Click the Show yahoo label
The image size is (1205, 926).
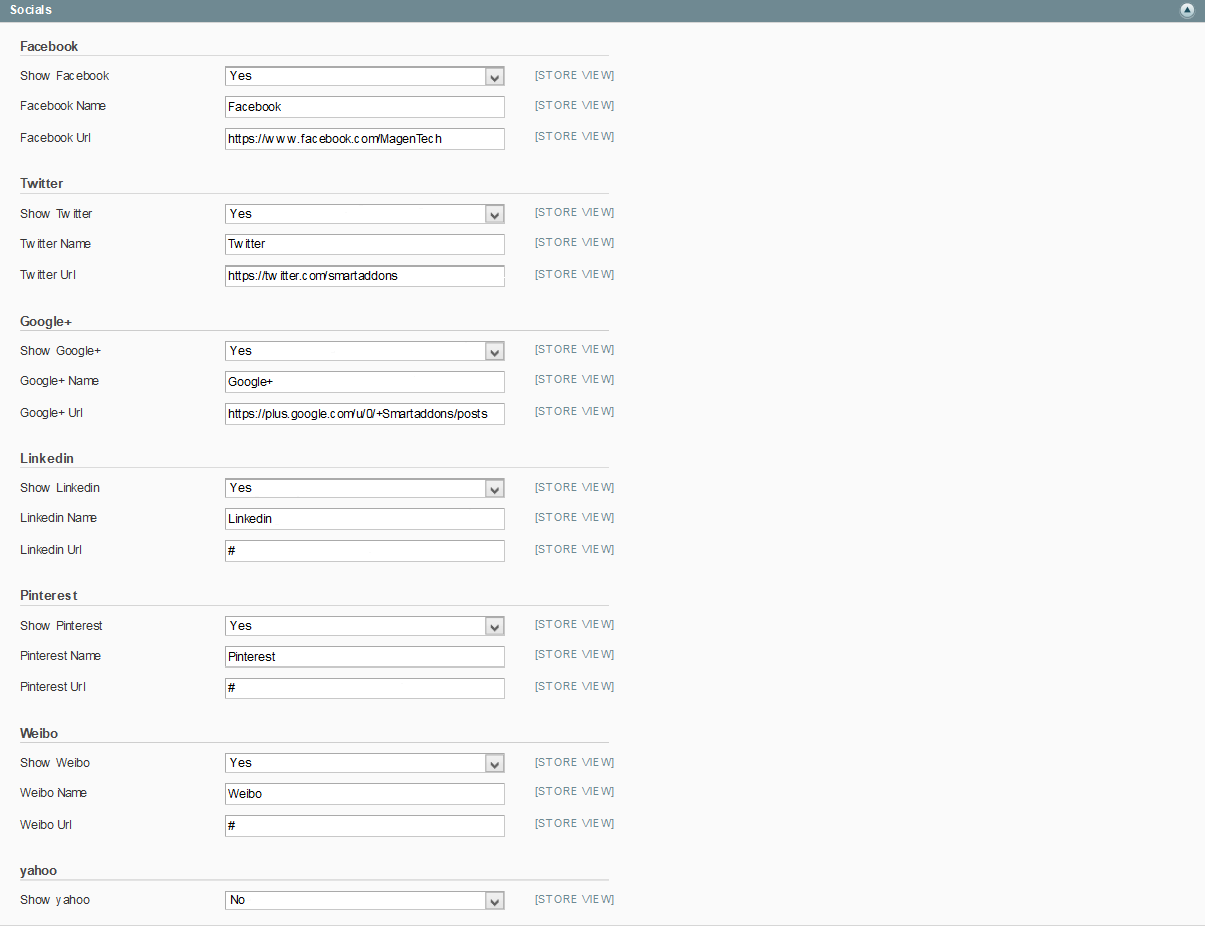coord(55,900)
